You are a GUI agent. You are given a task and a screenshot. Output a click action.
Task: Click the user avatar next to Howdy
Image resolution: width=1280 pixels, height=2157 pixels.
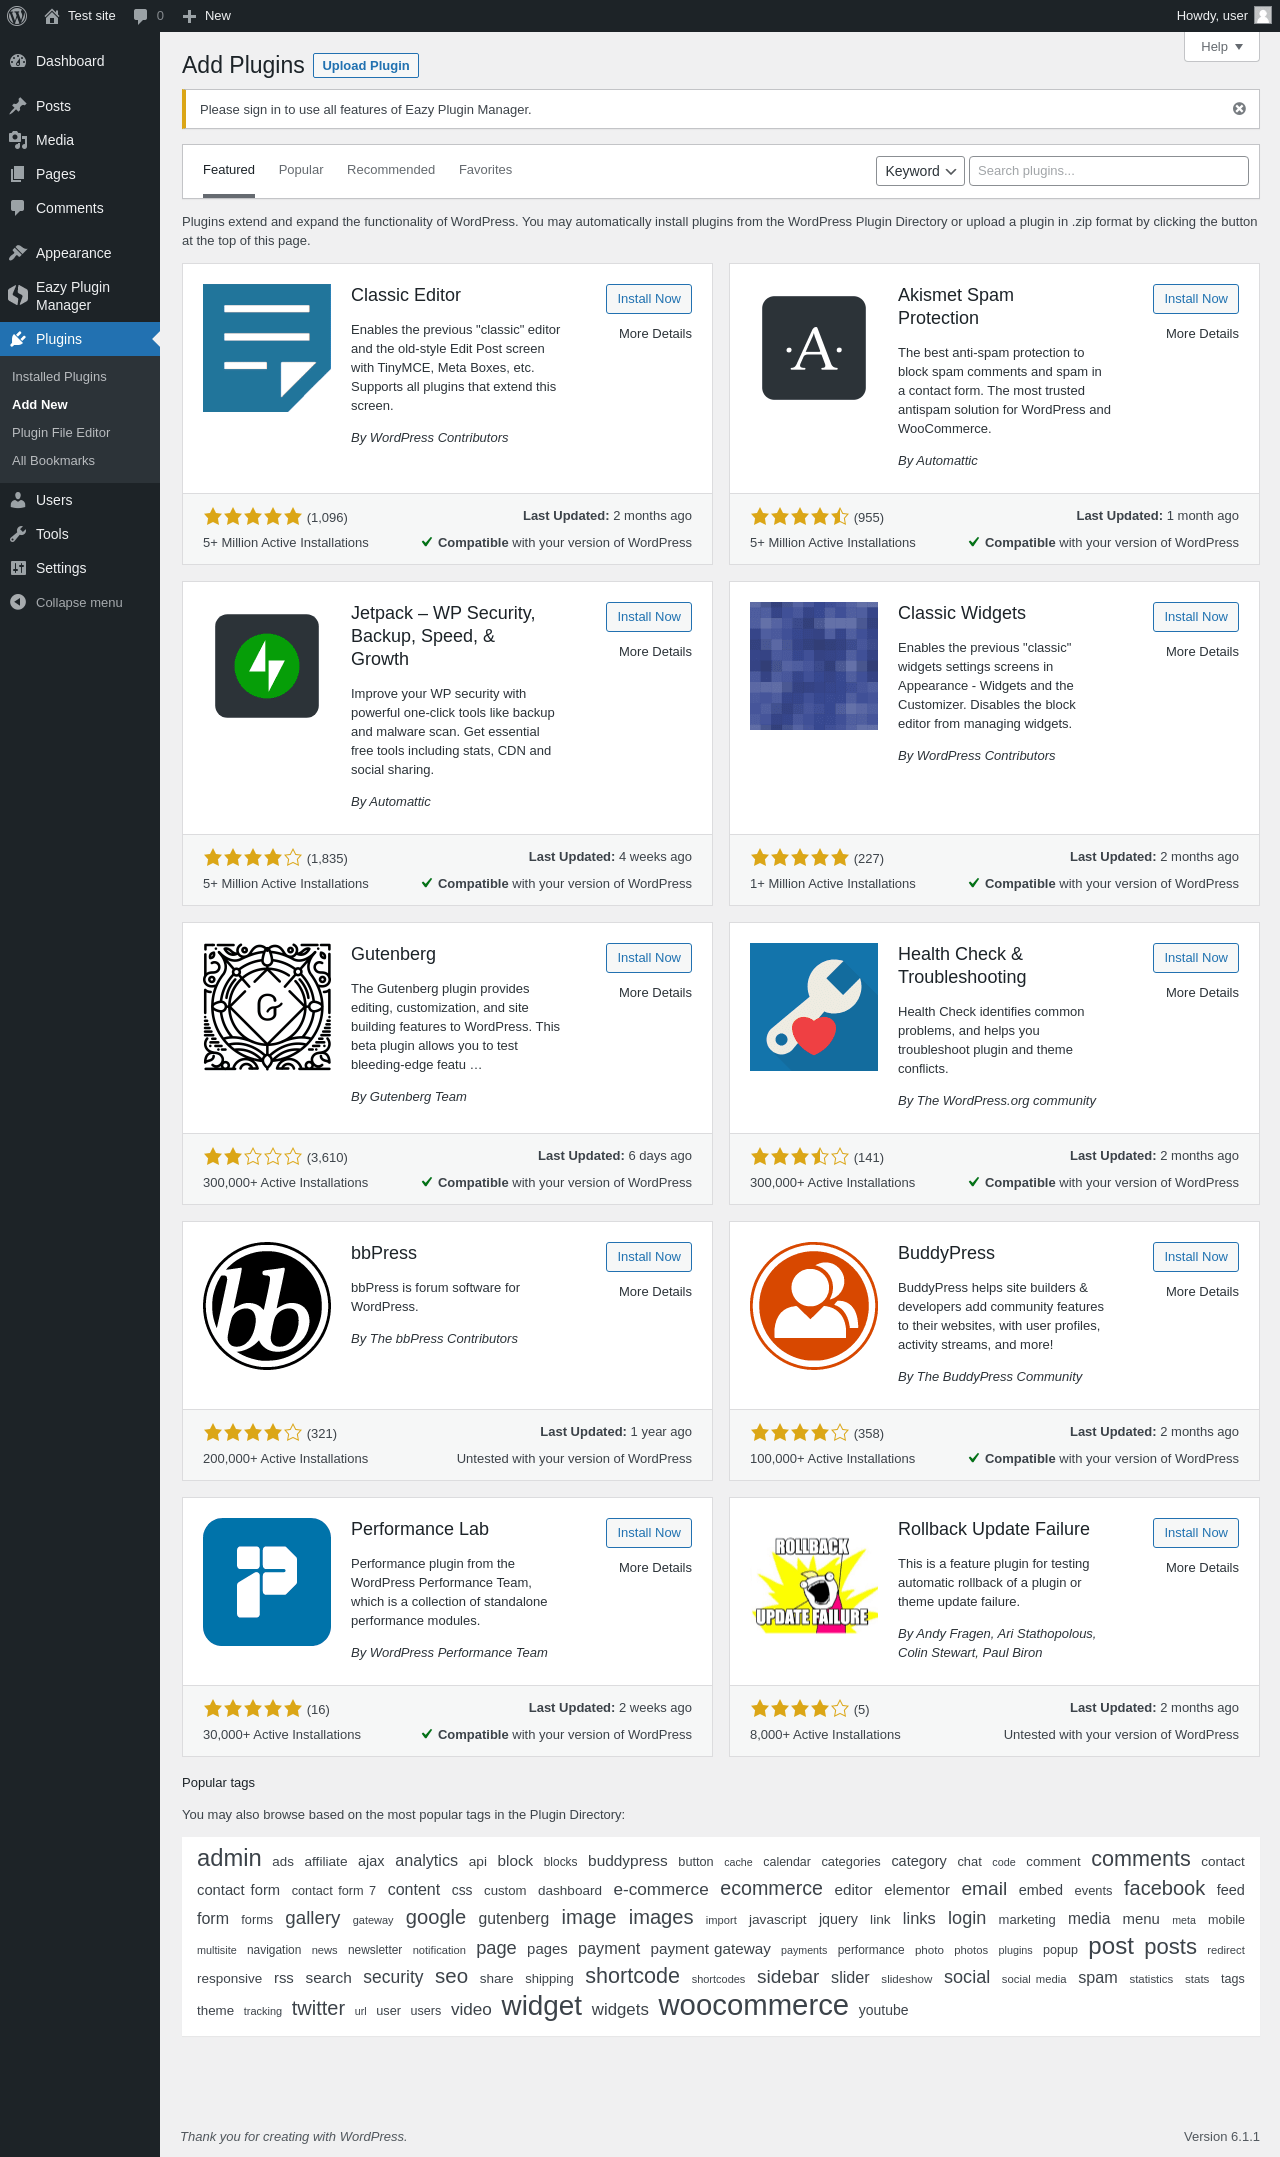click(1263, 15)
